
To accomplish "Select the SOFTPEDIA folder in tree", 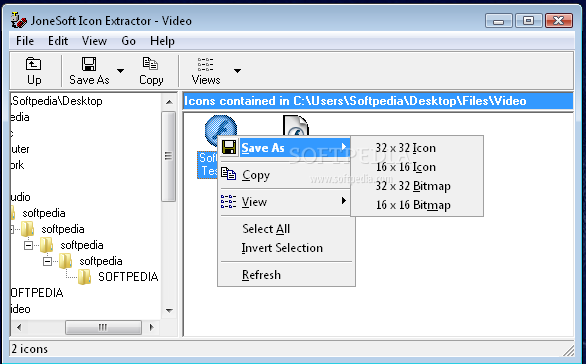I will pos(128,277).
